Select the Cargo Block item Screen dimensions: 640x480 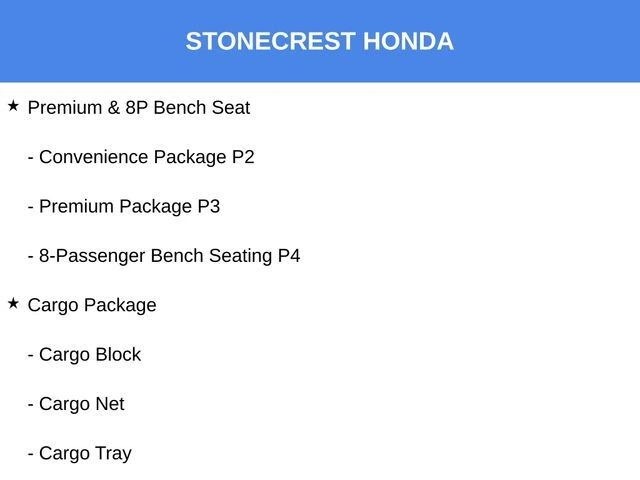[84, 355]
